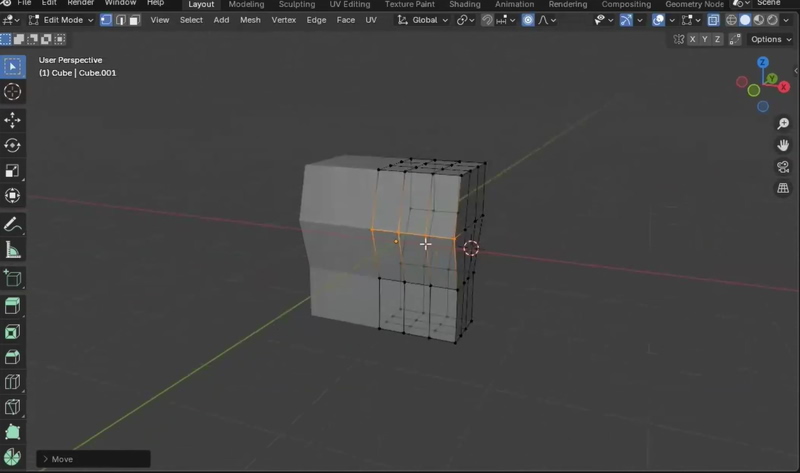The height and width of the screenshot is (473, 800).
Task: Switch to the UV Editing workspace tab
Action: point(350,5)
